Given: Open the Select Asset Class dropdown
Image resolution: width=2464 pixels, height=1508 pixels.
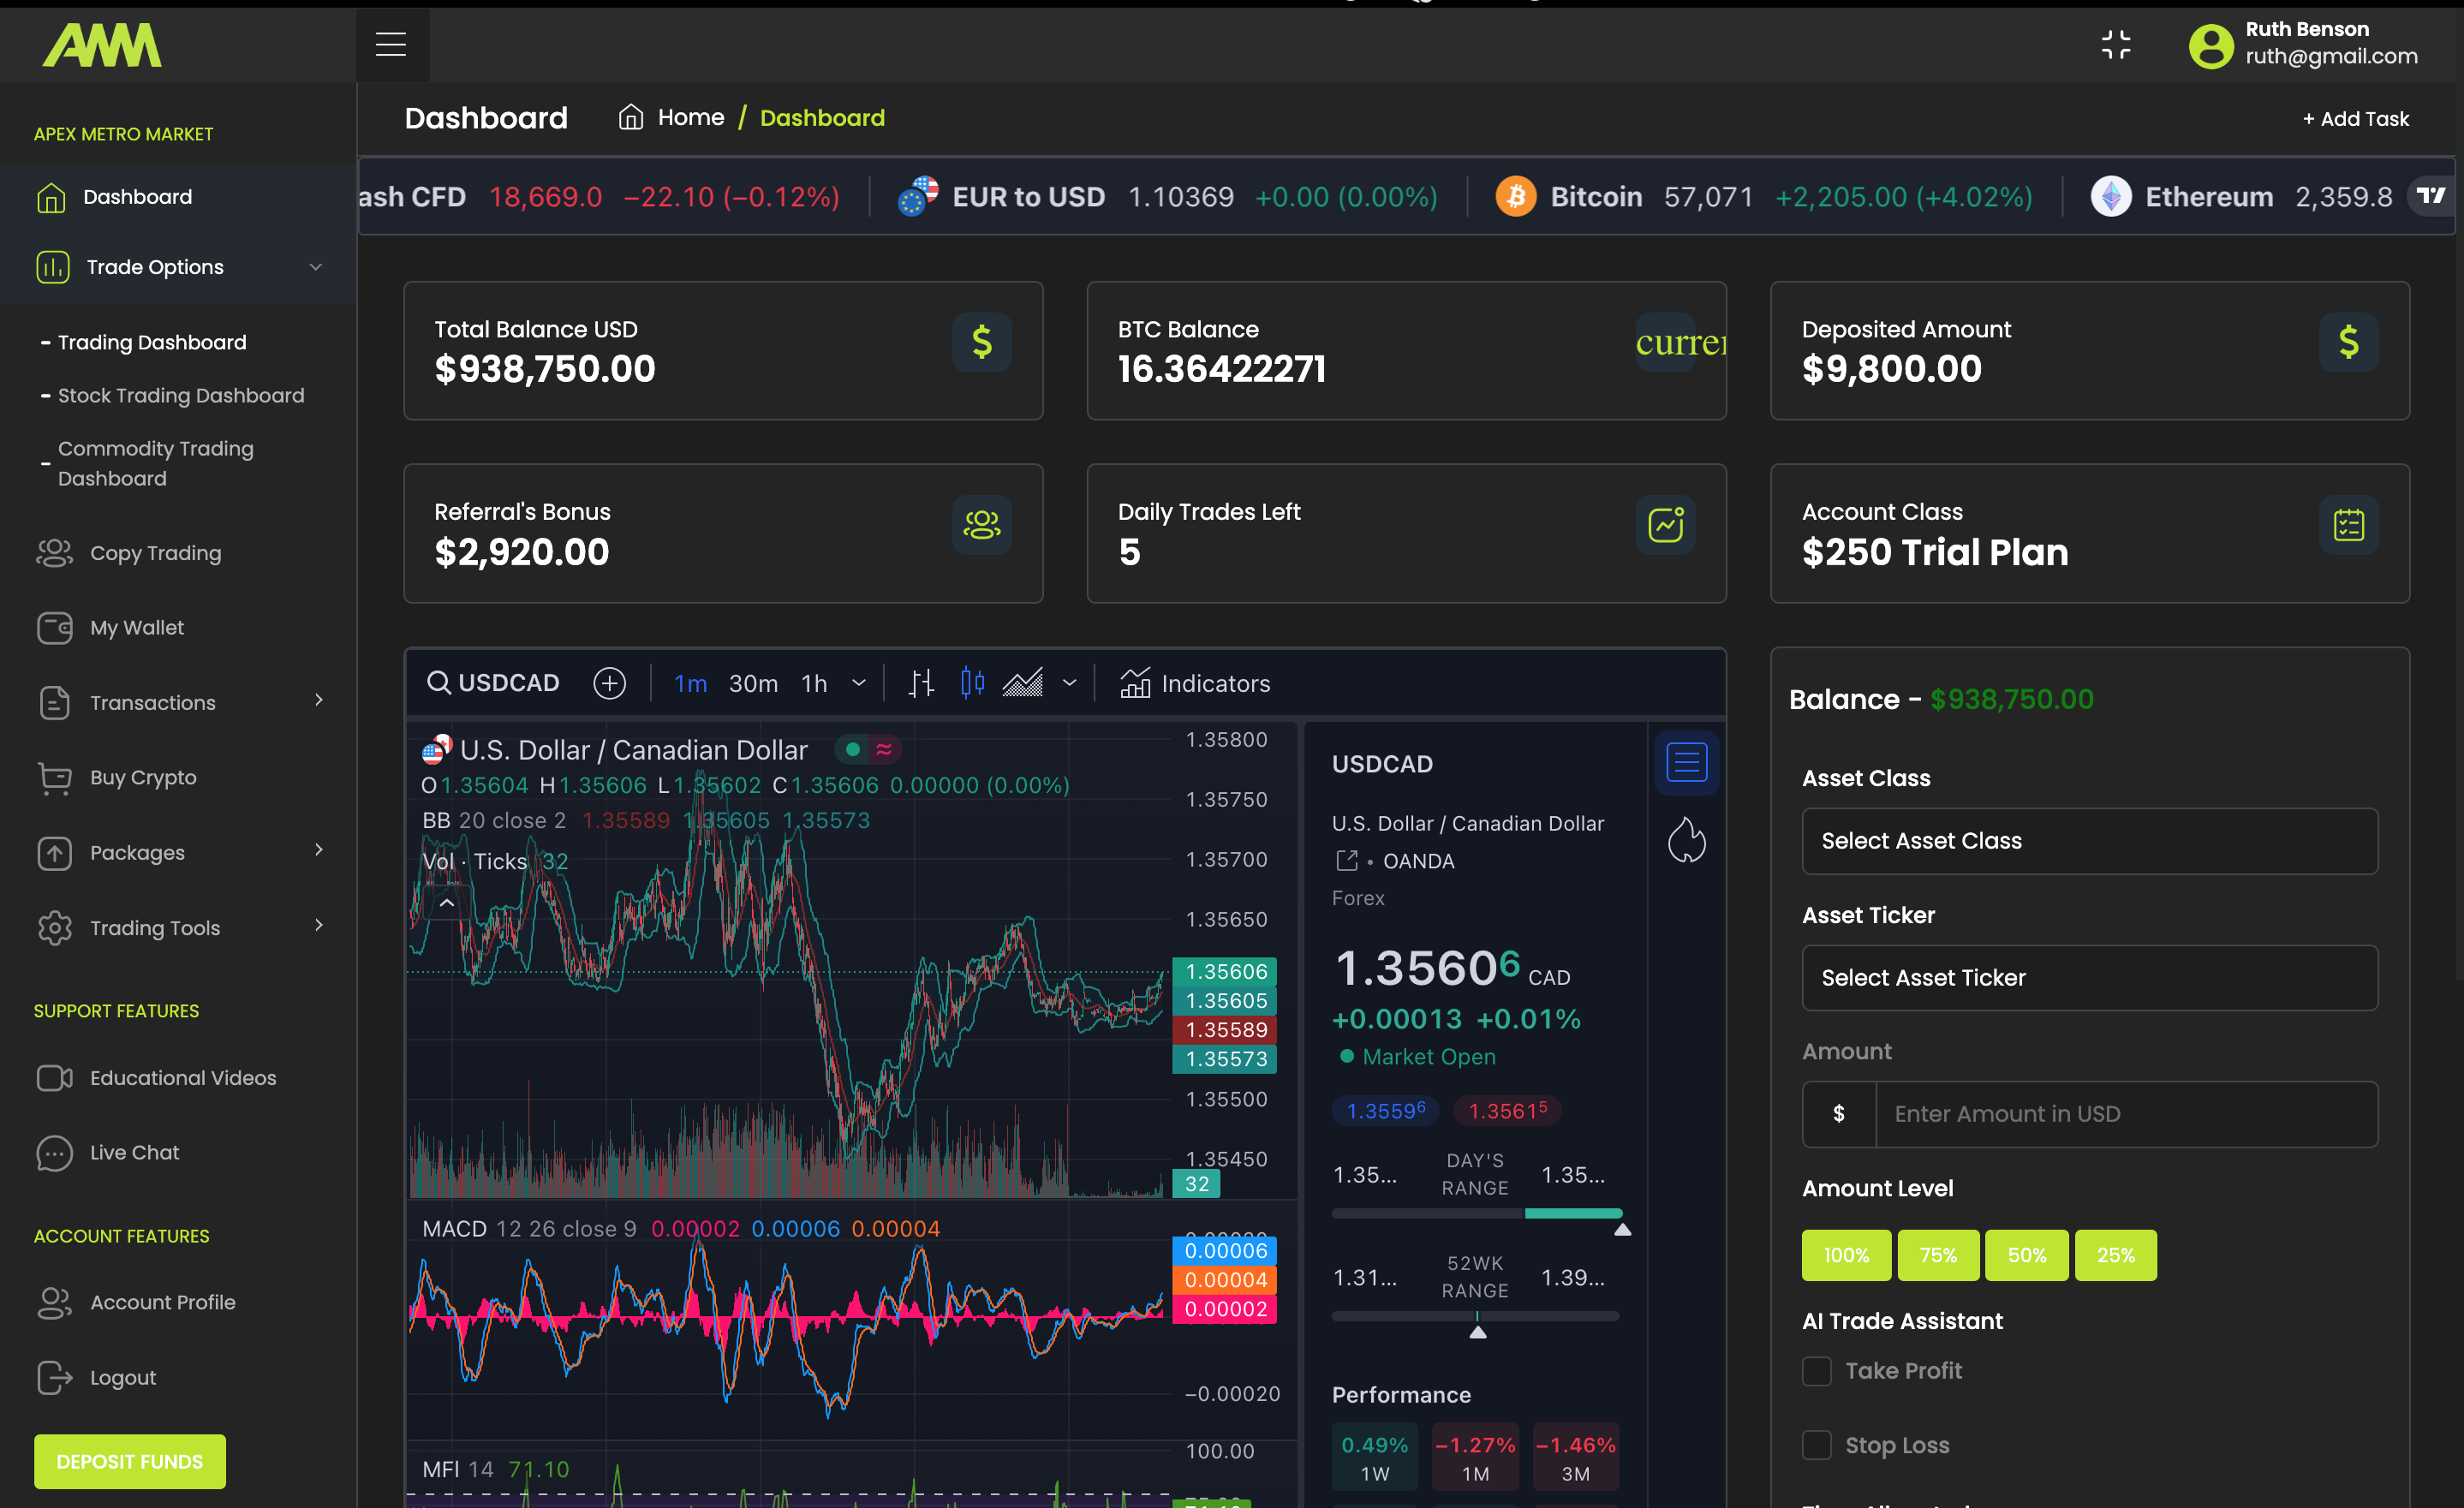Looking at the screenshot, I should pyautogui.click(x=2089, y=841).
